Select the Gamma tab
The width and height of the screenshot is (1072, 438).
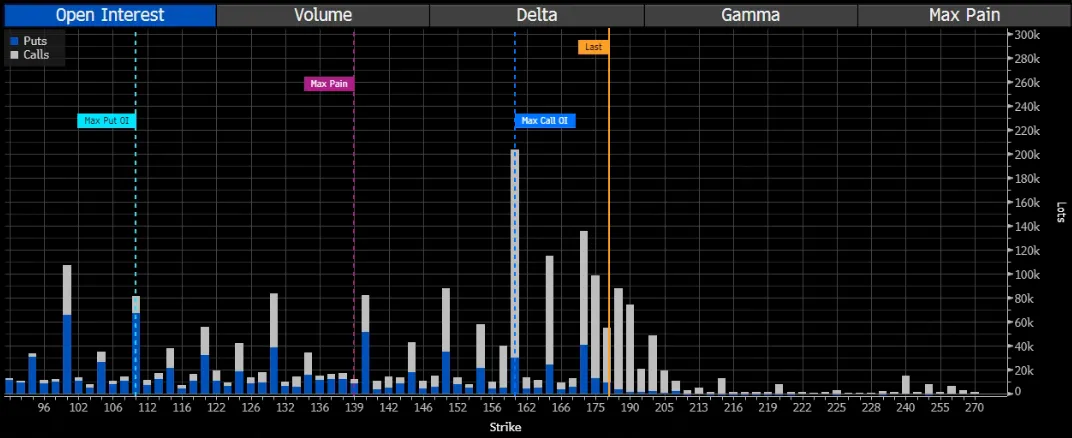750,15
